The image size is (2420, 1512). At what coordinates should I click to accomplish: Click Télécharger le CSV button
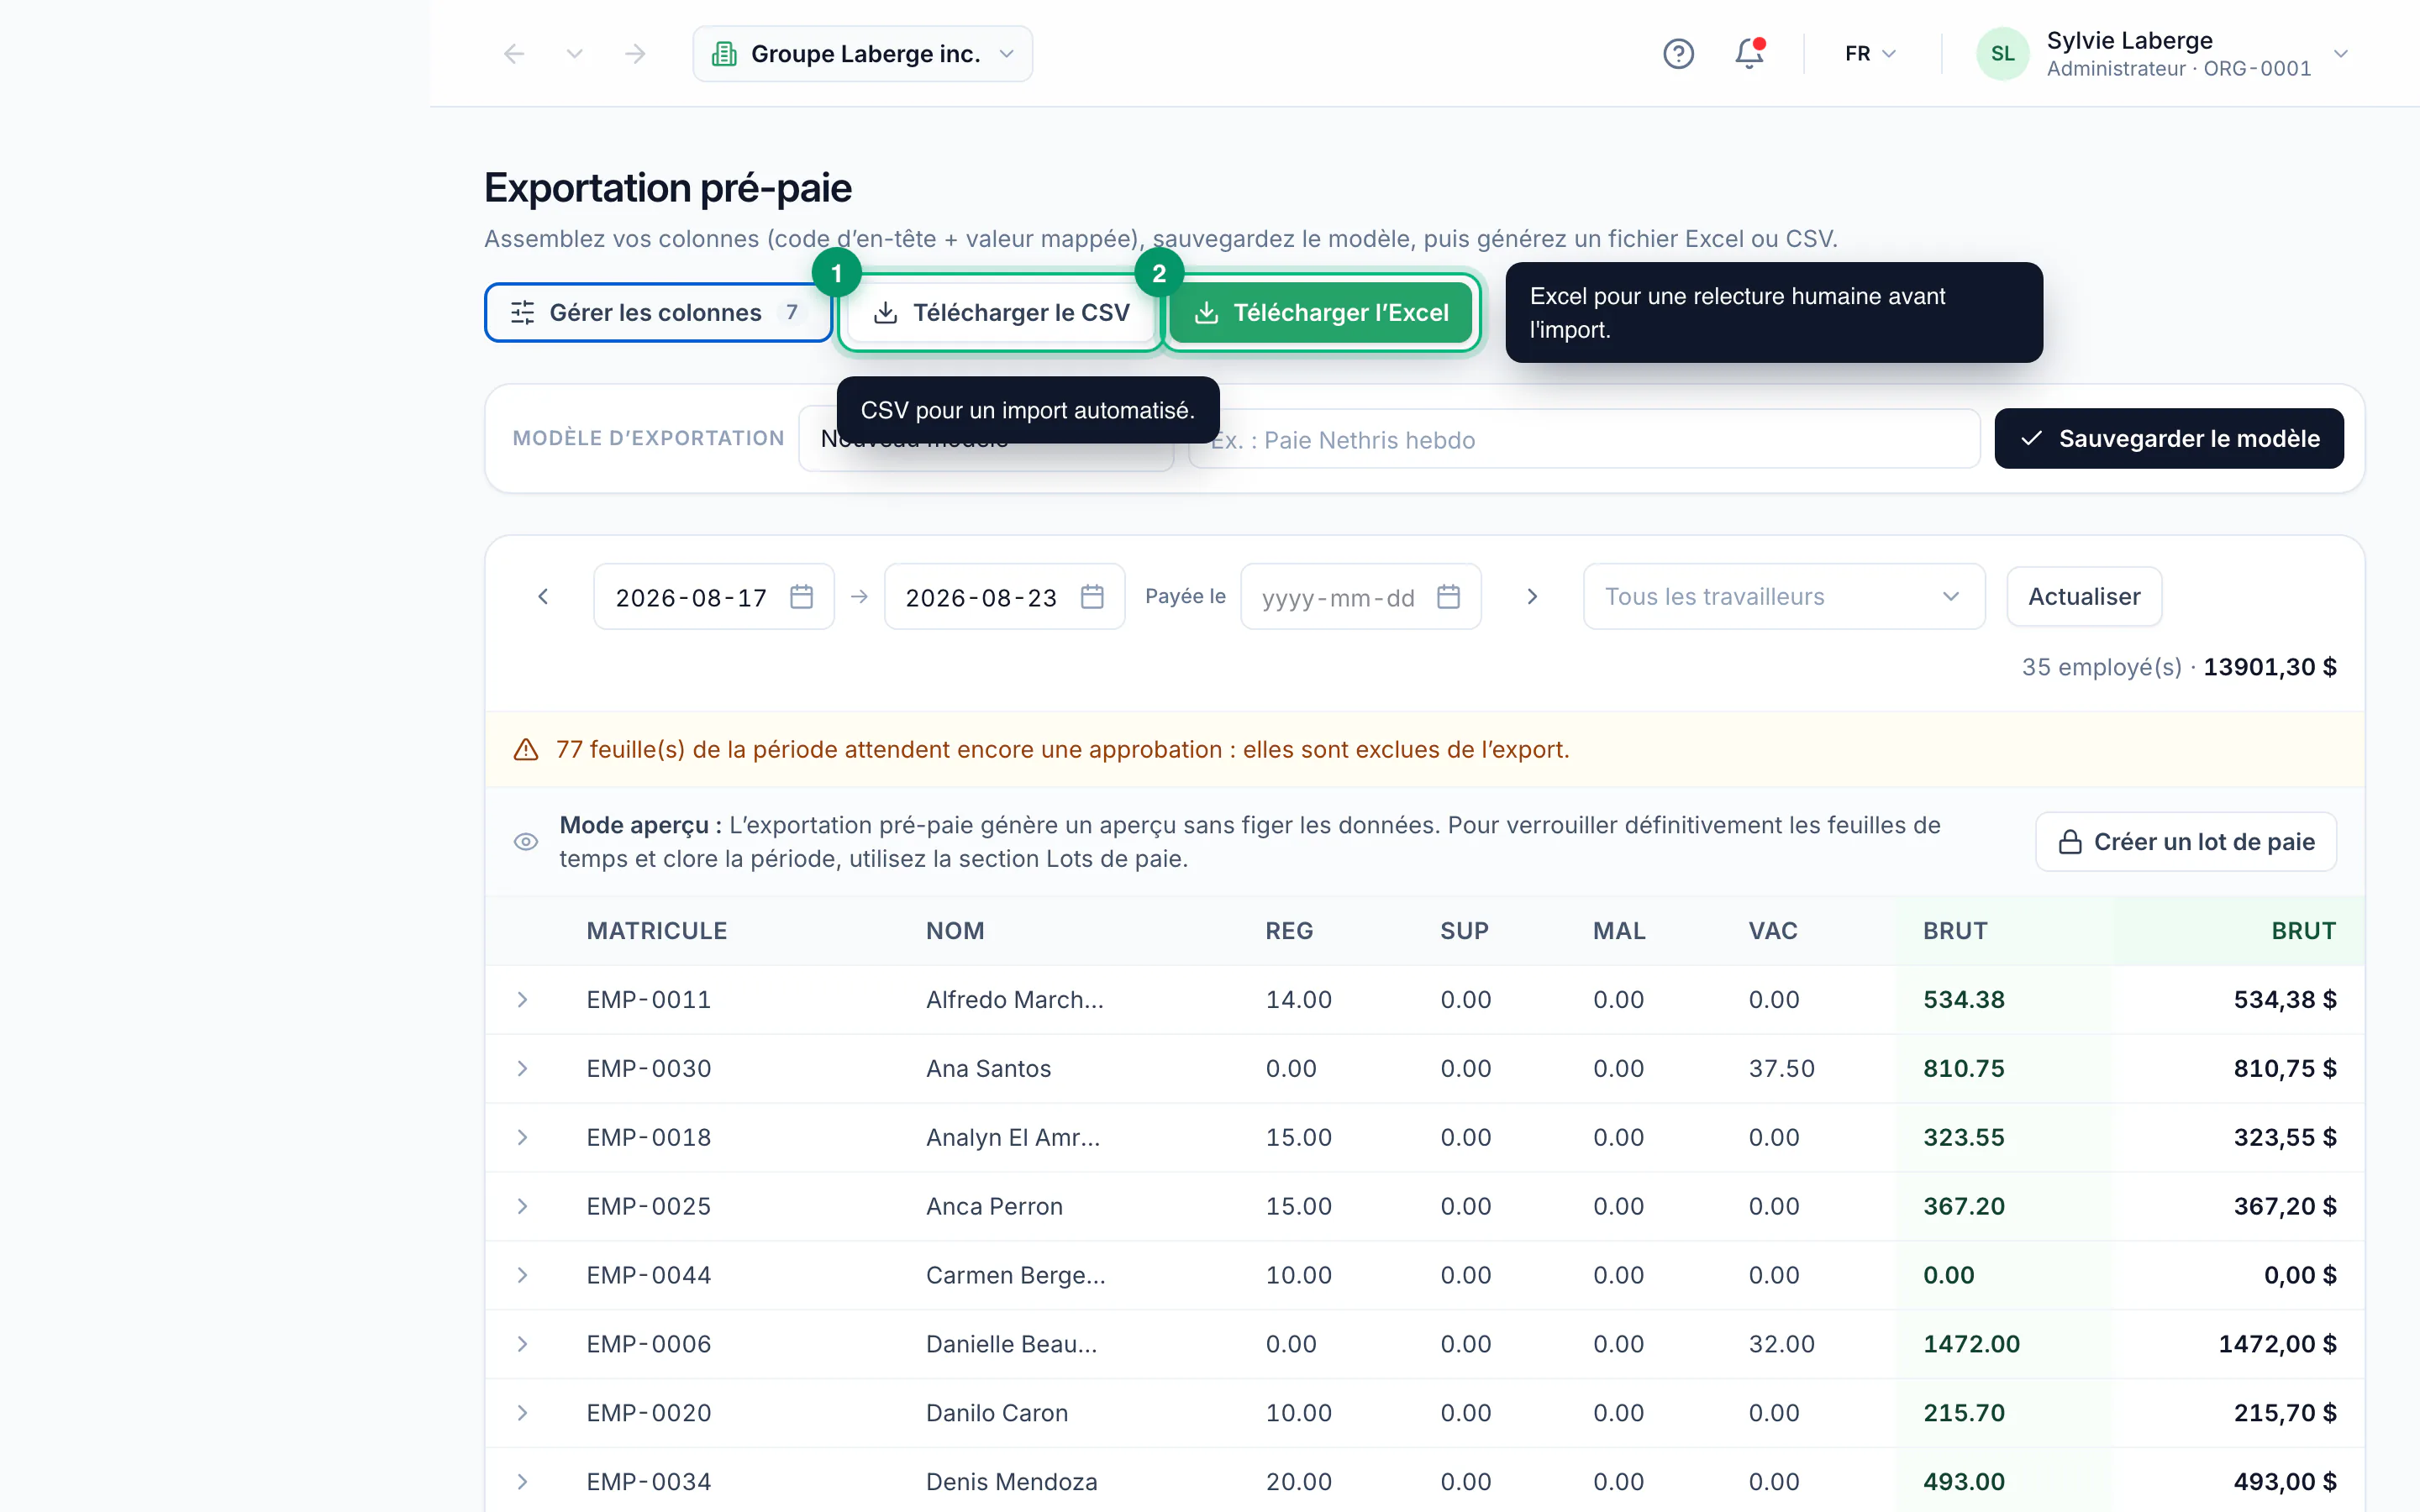[1001, 313]
